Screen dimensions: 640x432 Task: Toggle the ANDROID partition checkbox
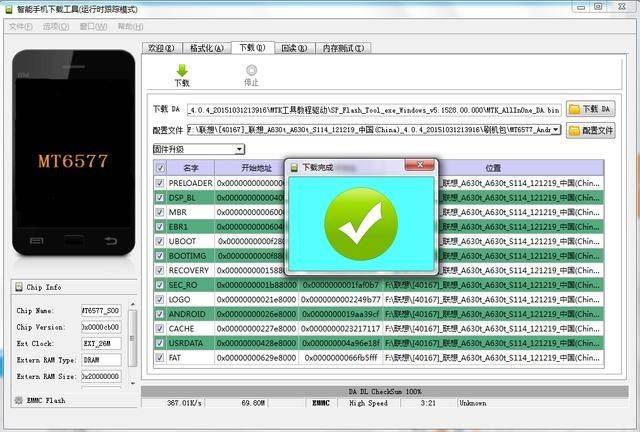[x=160, y=314]
